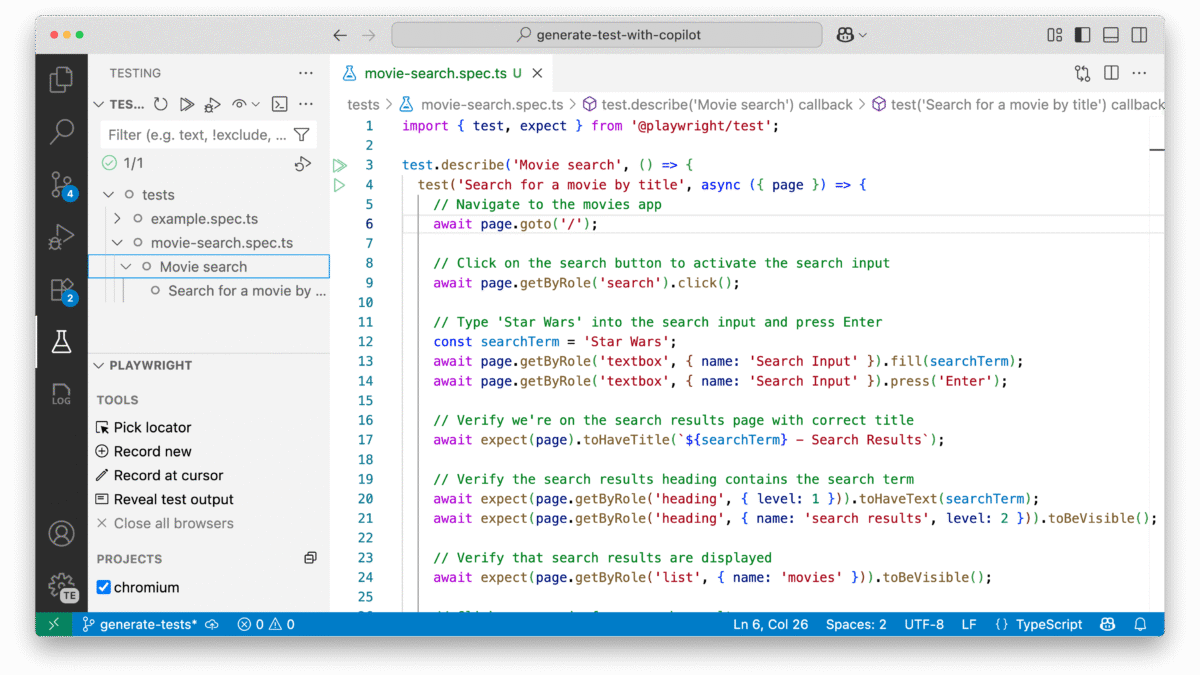Toggle the primary side bar layout button
Image resolution: width=1200 pixels, height=675 pixels.
pyautogui.click(x=1082, y=35)
